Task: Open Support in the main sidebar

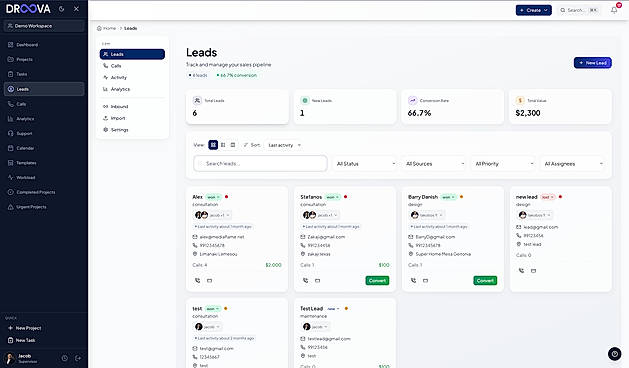Action: [x=44, y=133]
